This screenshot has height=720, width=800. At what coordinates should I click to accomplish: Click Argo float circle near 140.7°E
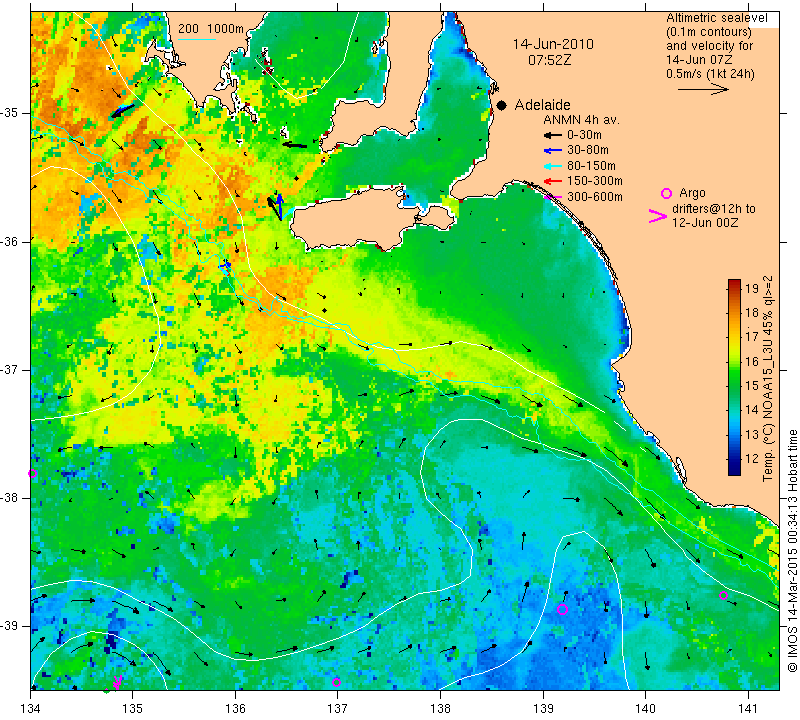tap(723, 595)
